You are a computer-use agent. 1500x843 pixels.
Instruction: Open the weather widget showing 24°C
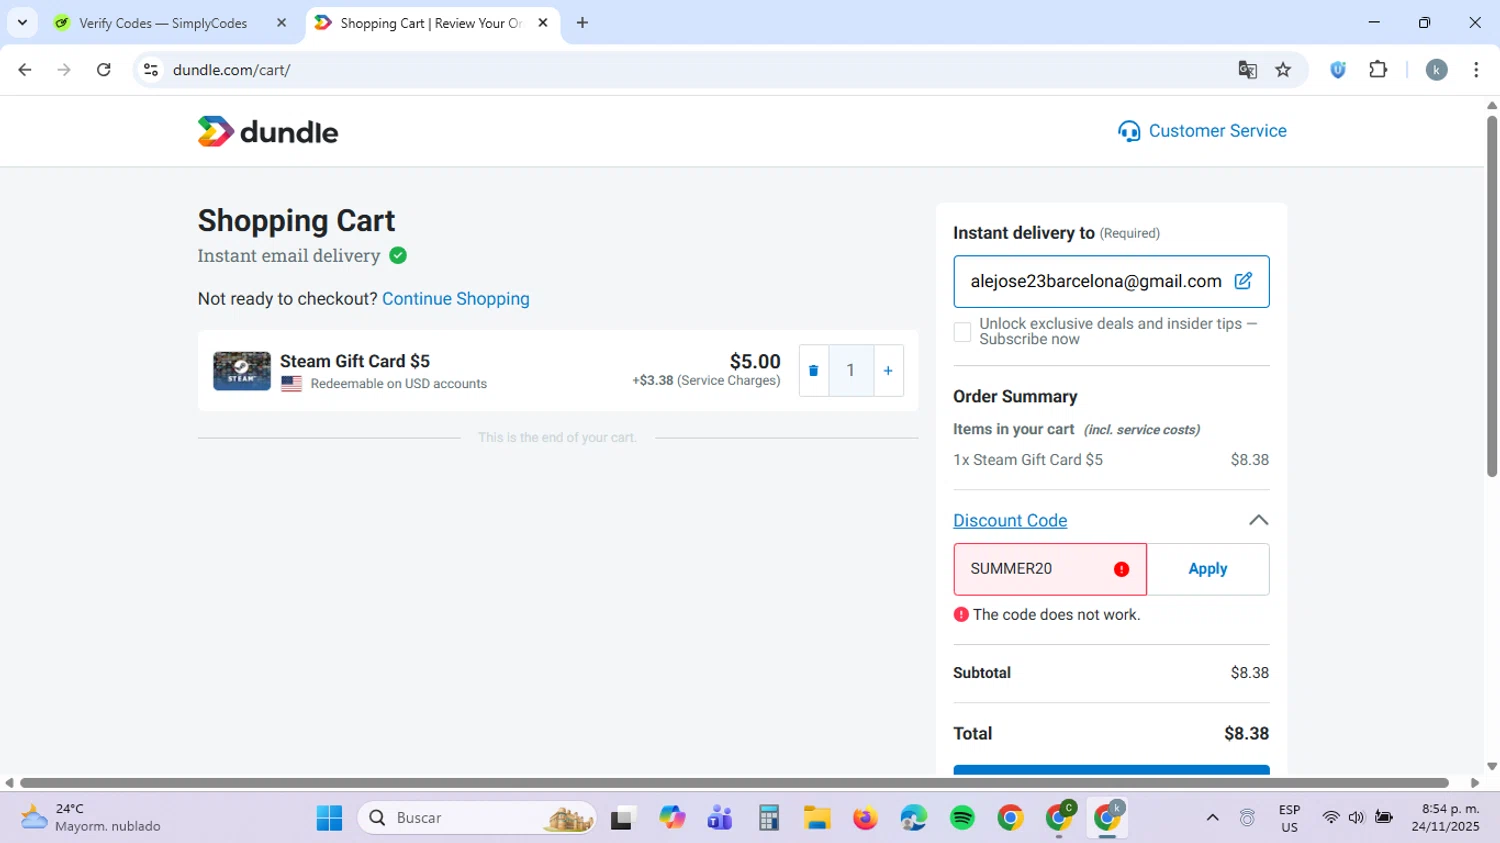pos(90,818)
